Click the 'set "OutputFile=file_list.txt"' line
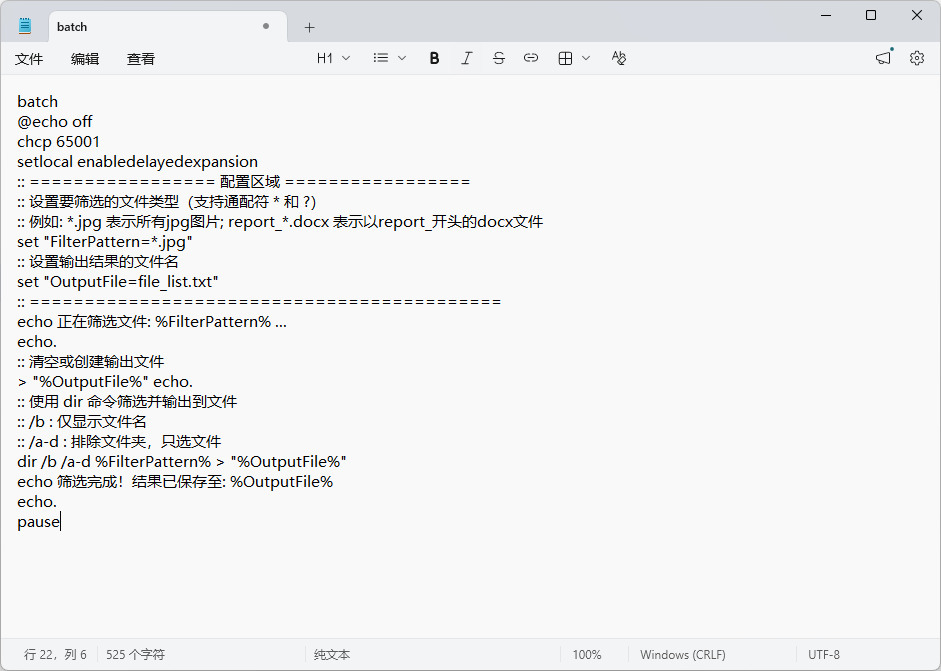Viewport: 941px width, 671px height. [x=118, y=281]
